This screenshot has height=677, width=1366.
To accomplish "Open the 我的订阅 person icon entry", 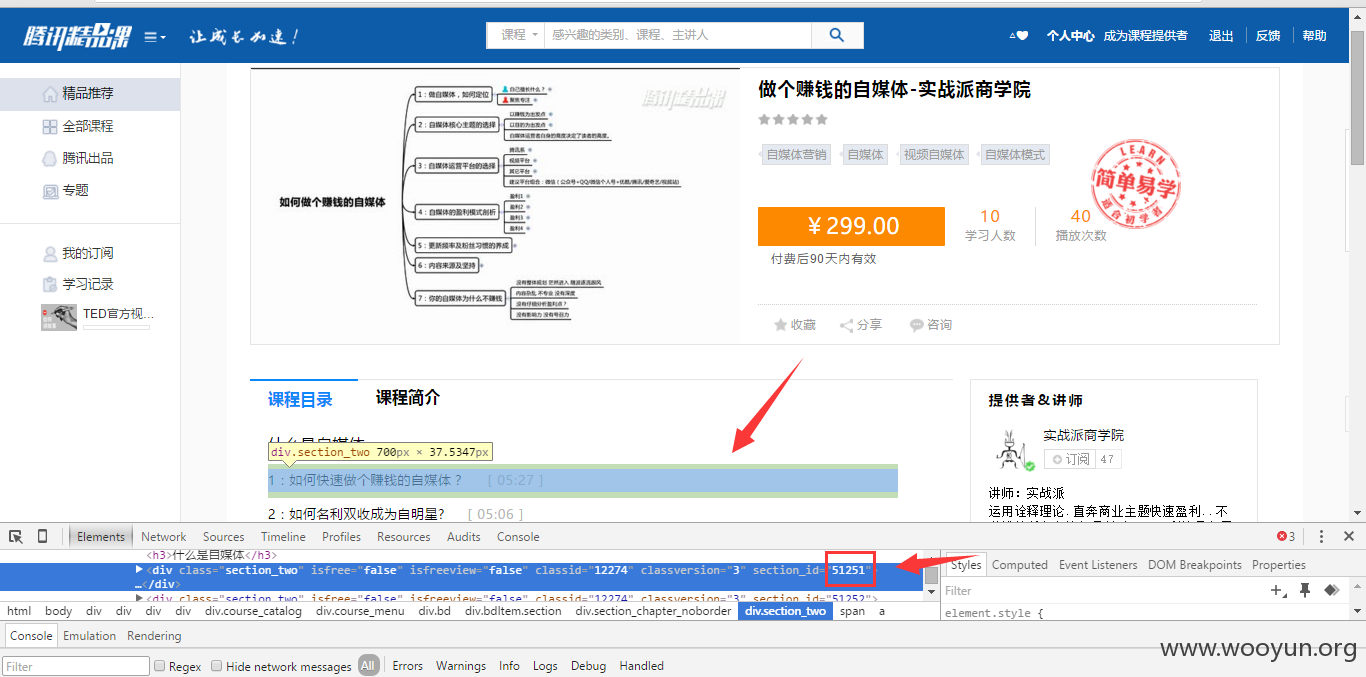I will pyautogui.click(x=50, y=254).
